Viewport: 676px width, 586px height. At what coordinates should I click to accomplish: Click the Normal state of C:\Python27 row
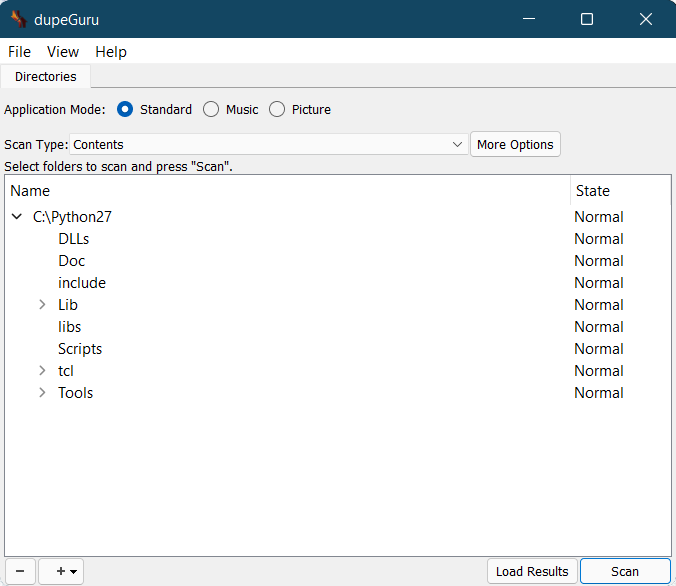pos(598,217)
